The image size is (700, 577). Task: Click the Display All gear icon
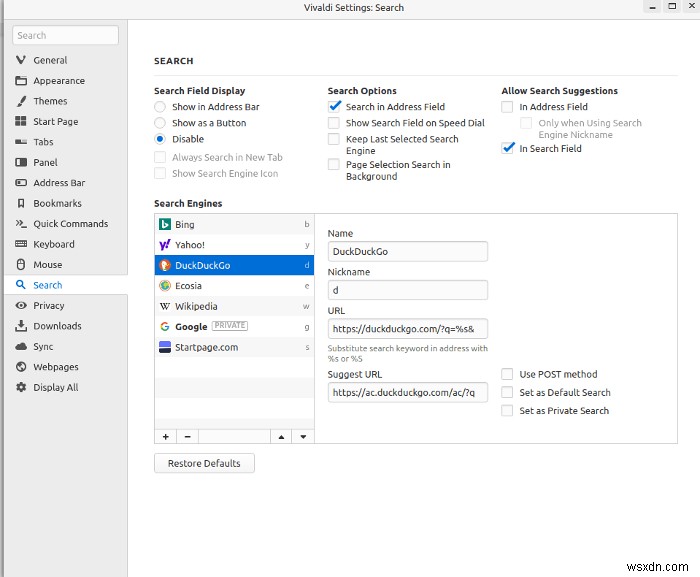pyautogui.click(x=21, y=387)
